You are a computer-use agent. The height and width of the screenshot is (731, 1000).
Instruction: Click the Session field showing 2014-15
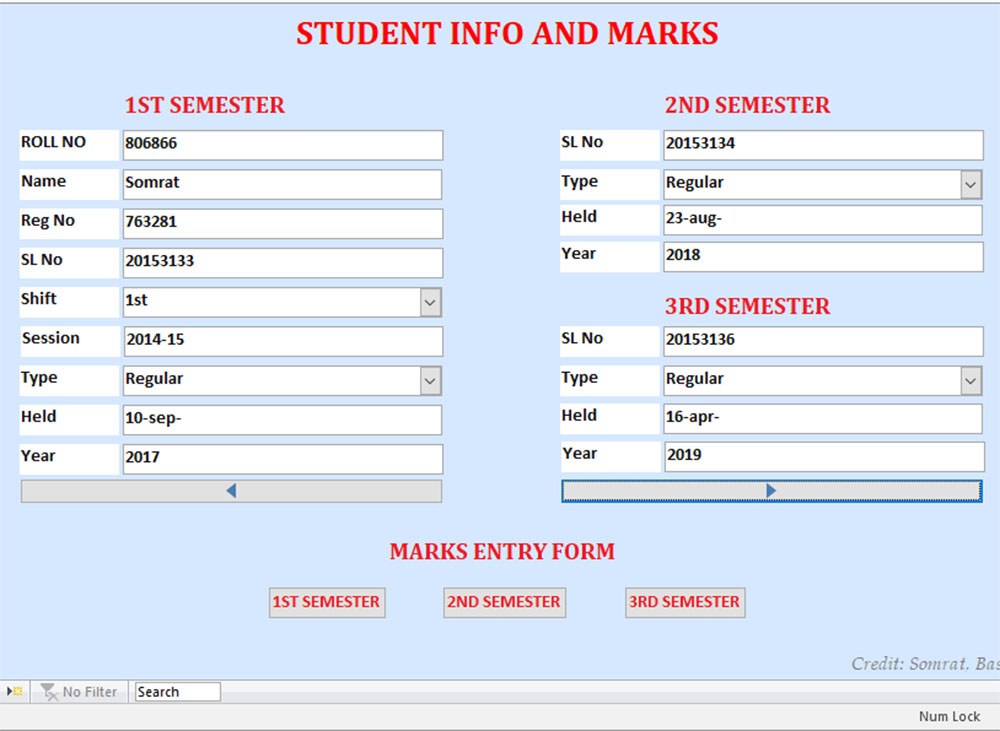pos(282,340)
